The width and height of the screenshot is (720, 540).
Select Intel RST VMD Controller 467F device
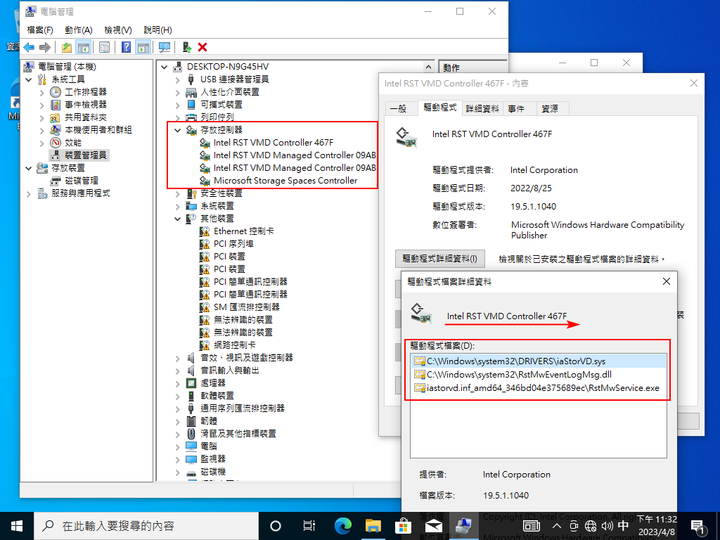click(x=273, y=142)
